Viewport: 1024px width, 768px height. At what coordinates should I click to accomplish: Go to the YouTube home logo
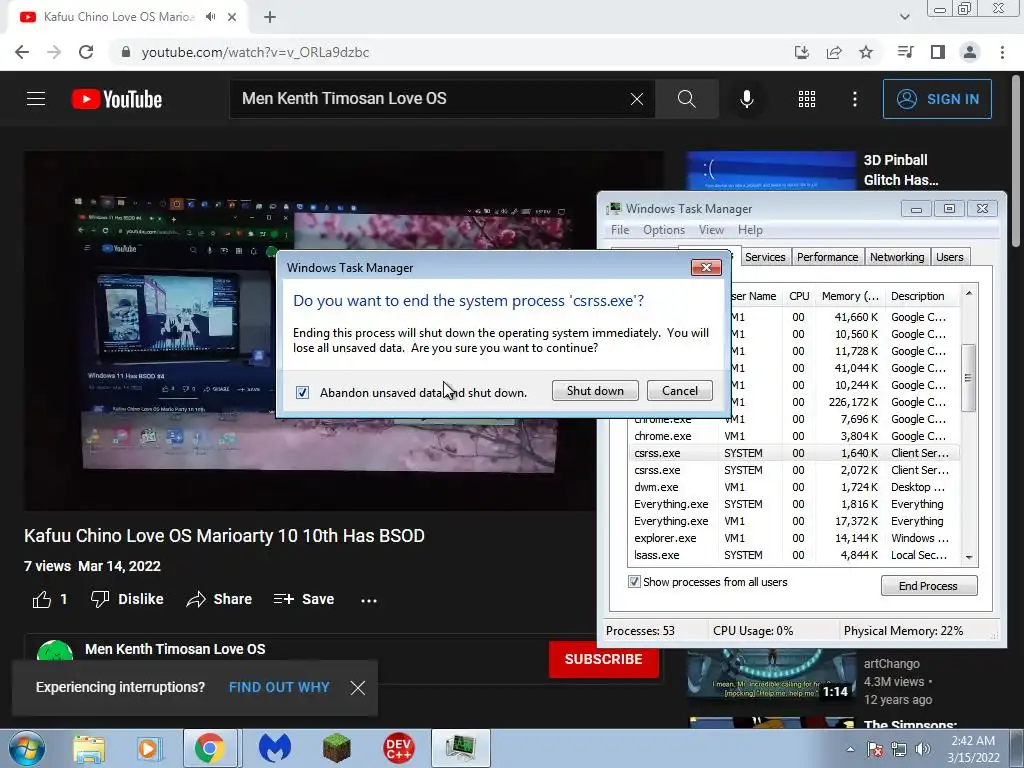tap(117, 99)
